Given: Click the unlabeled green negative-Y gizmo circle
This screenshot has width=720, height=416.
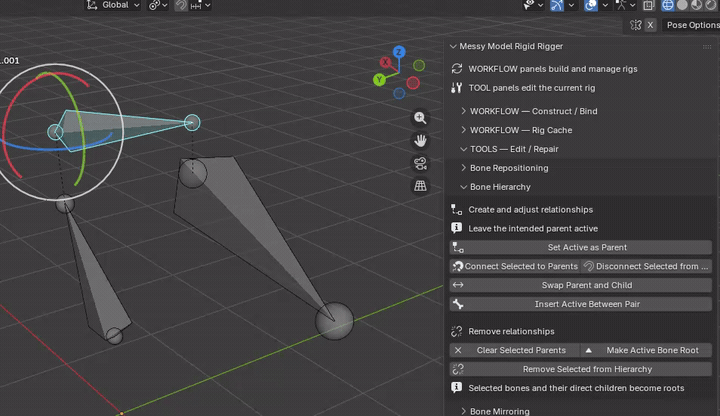Looking at the screenshot, I should point(419,66).
